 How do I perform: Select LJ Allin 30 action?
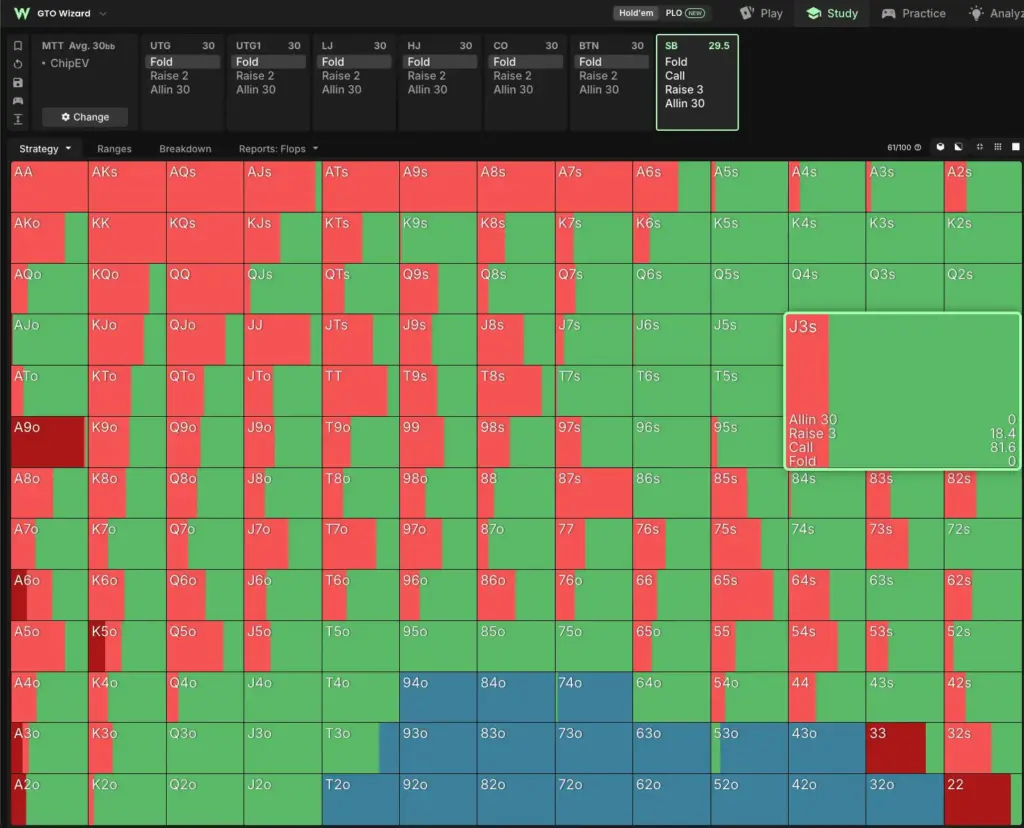(342, 89)
